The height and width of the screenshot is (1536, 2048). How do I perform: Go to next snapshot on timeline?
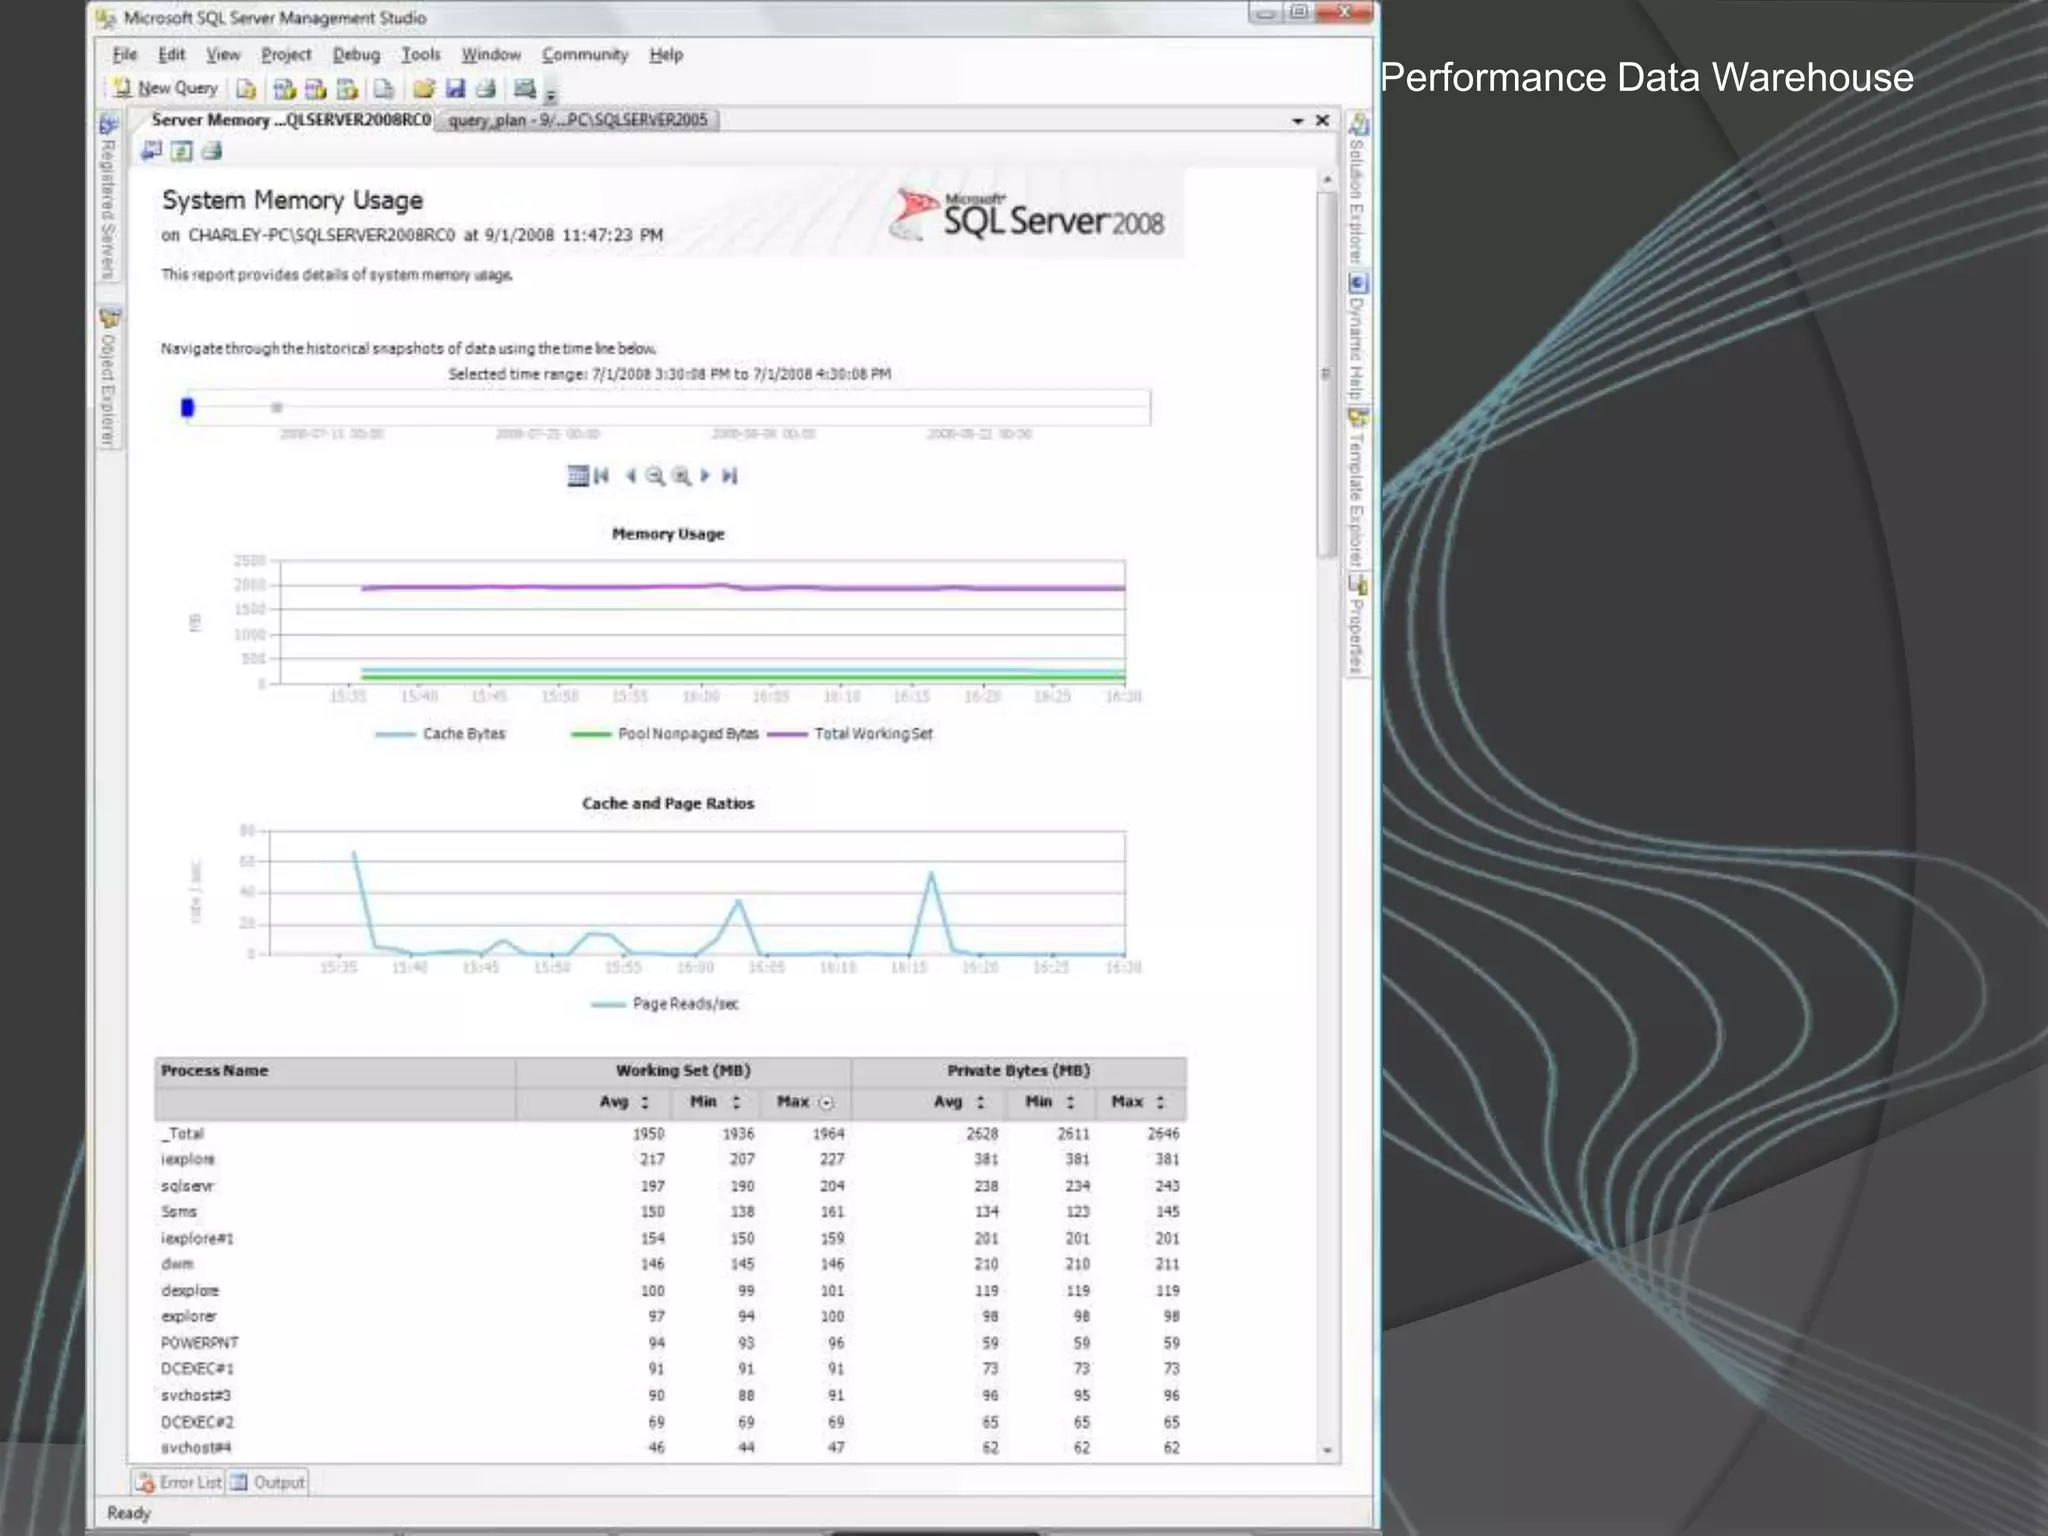[705, 476]
